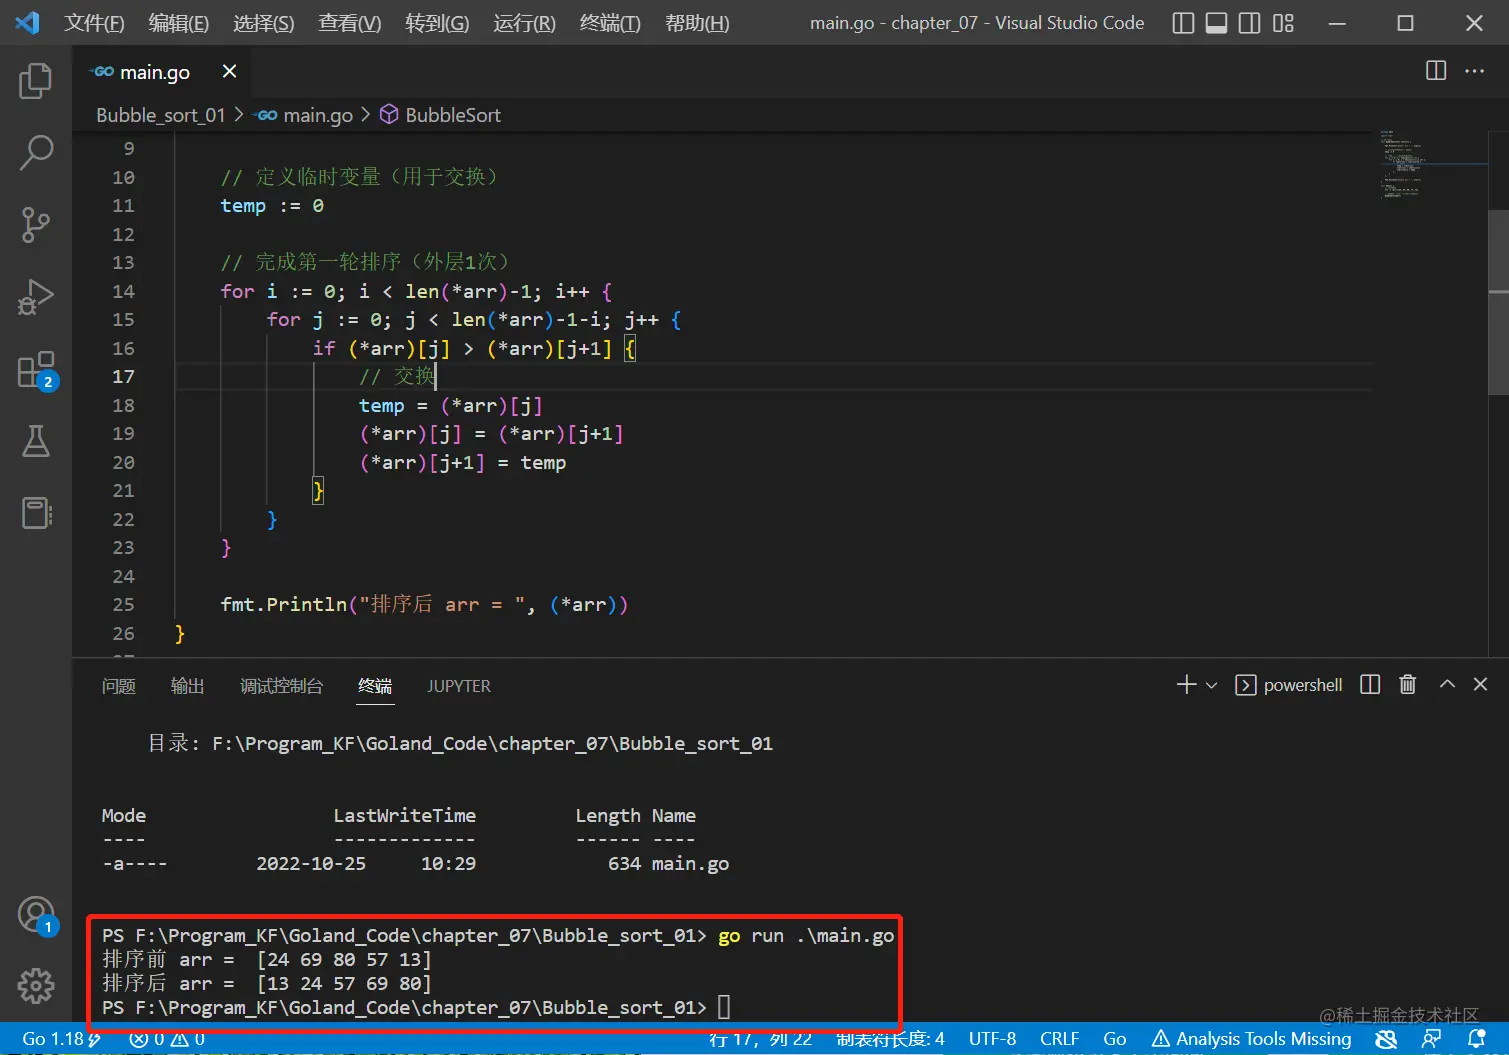Toggle primary side bar layout button

[x=1183, y=22]
